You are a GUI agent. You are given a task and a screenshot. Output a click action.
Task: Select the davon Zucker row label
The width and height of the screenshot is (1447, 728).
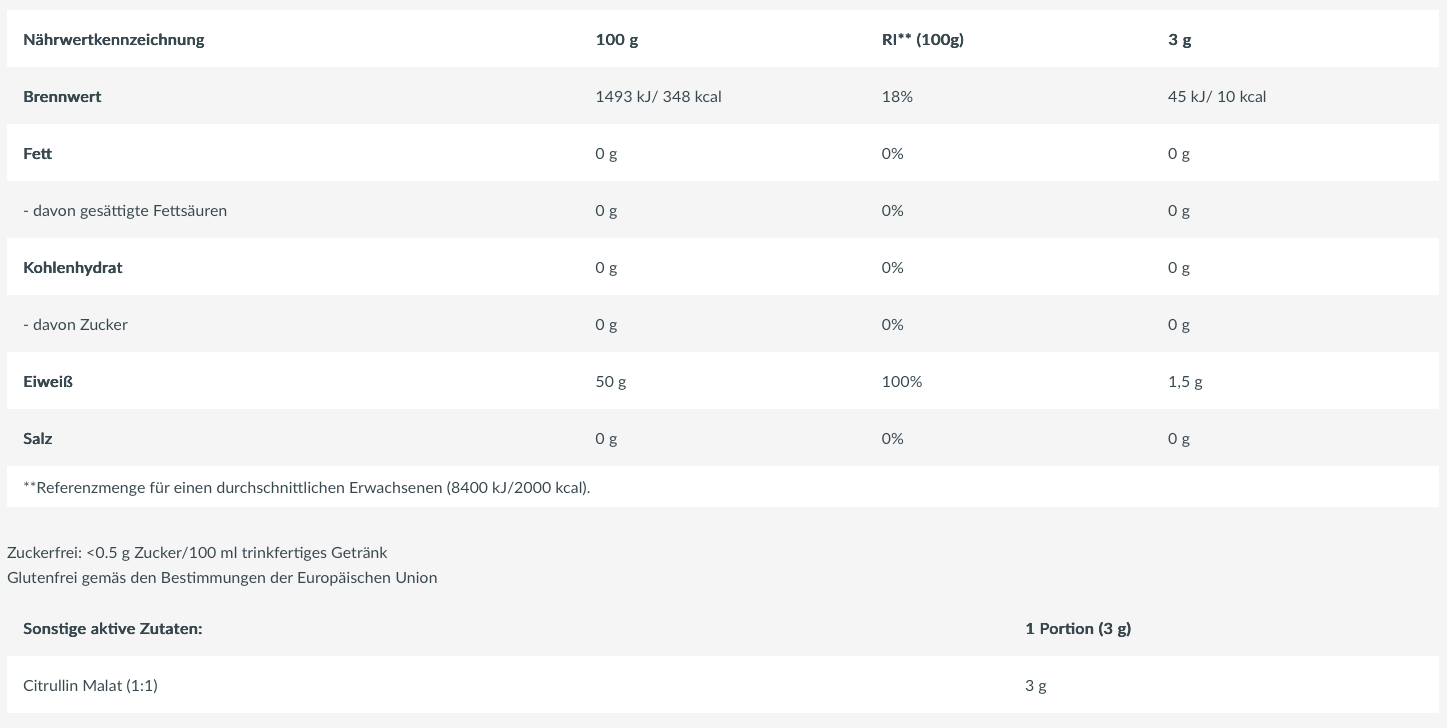(75, 325)
